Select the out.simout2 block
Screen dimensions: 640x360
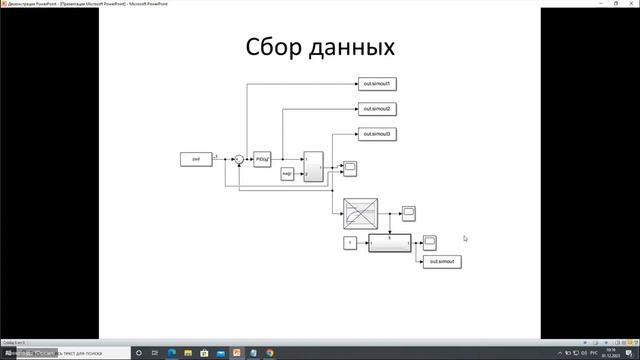(x=377, y=109)
